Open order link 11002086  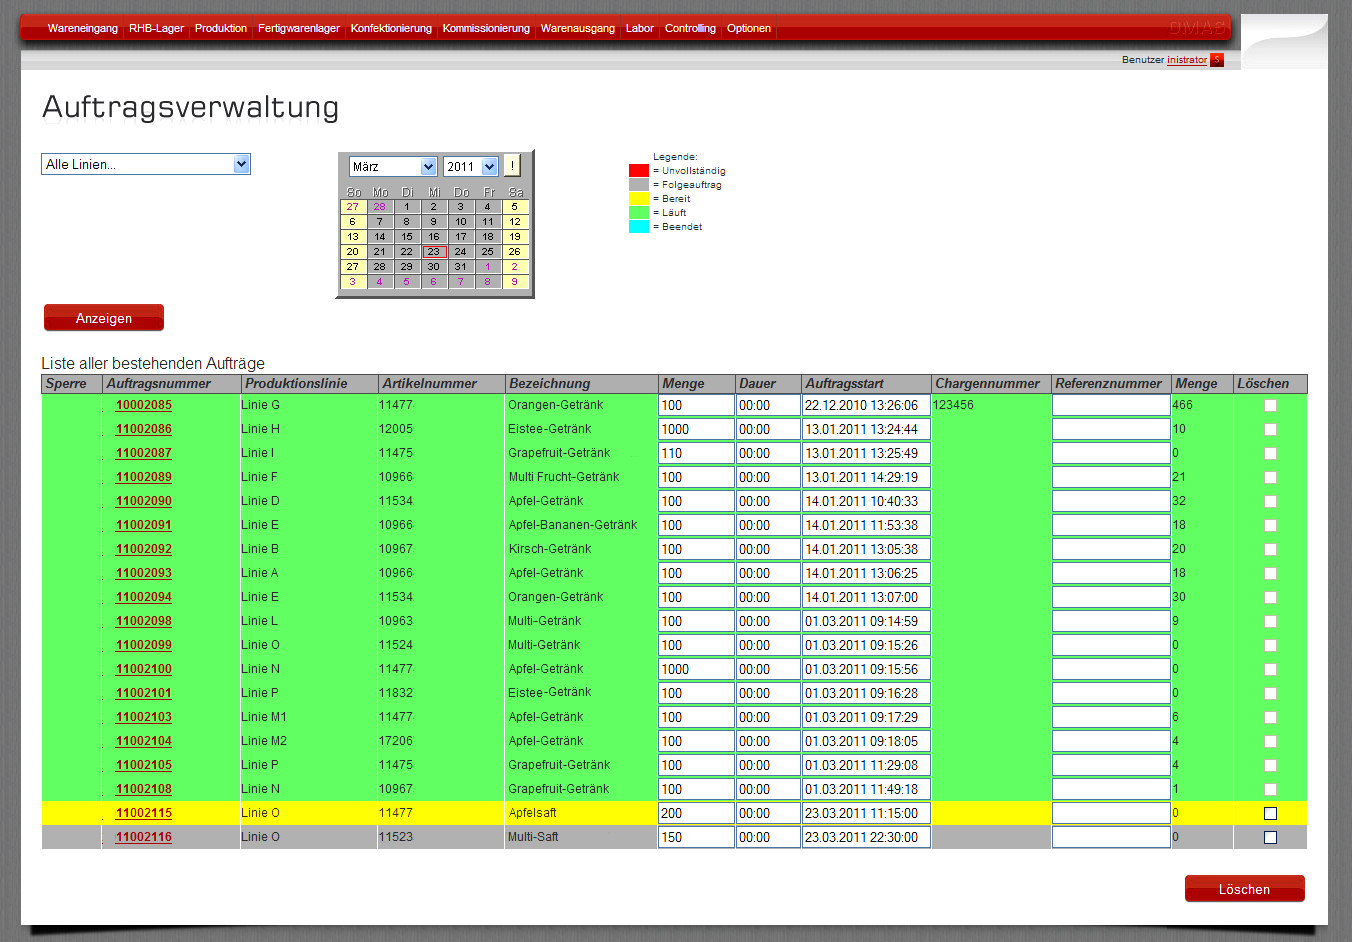[x=144, y=429]
